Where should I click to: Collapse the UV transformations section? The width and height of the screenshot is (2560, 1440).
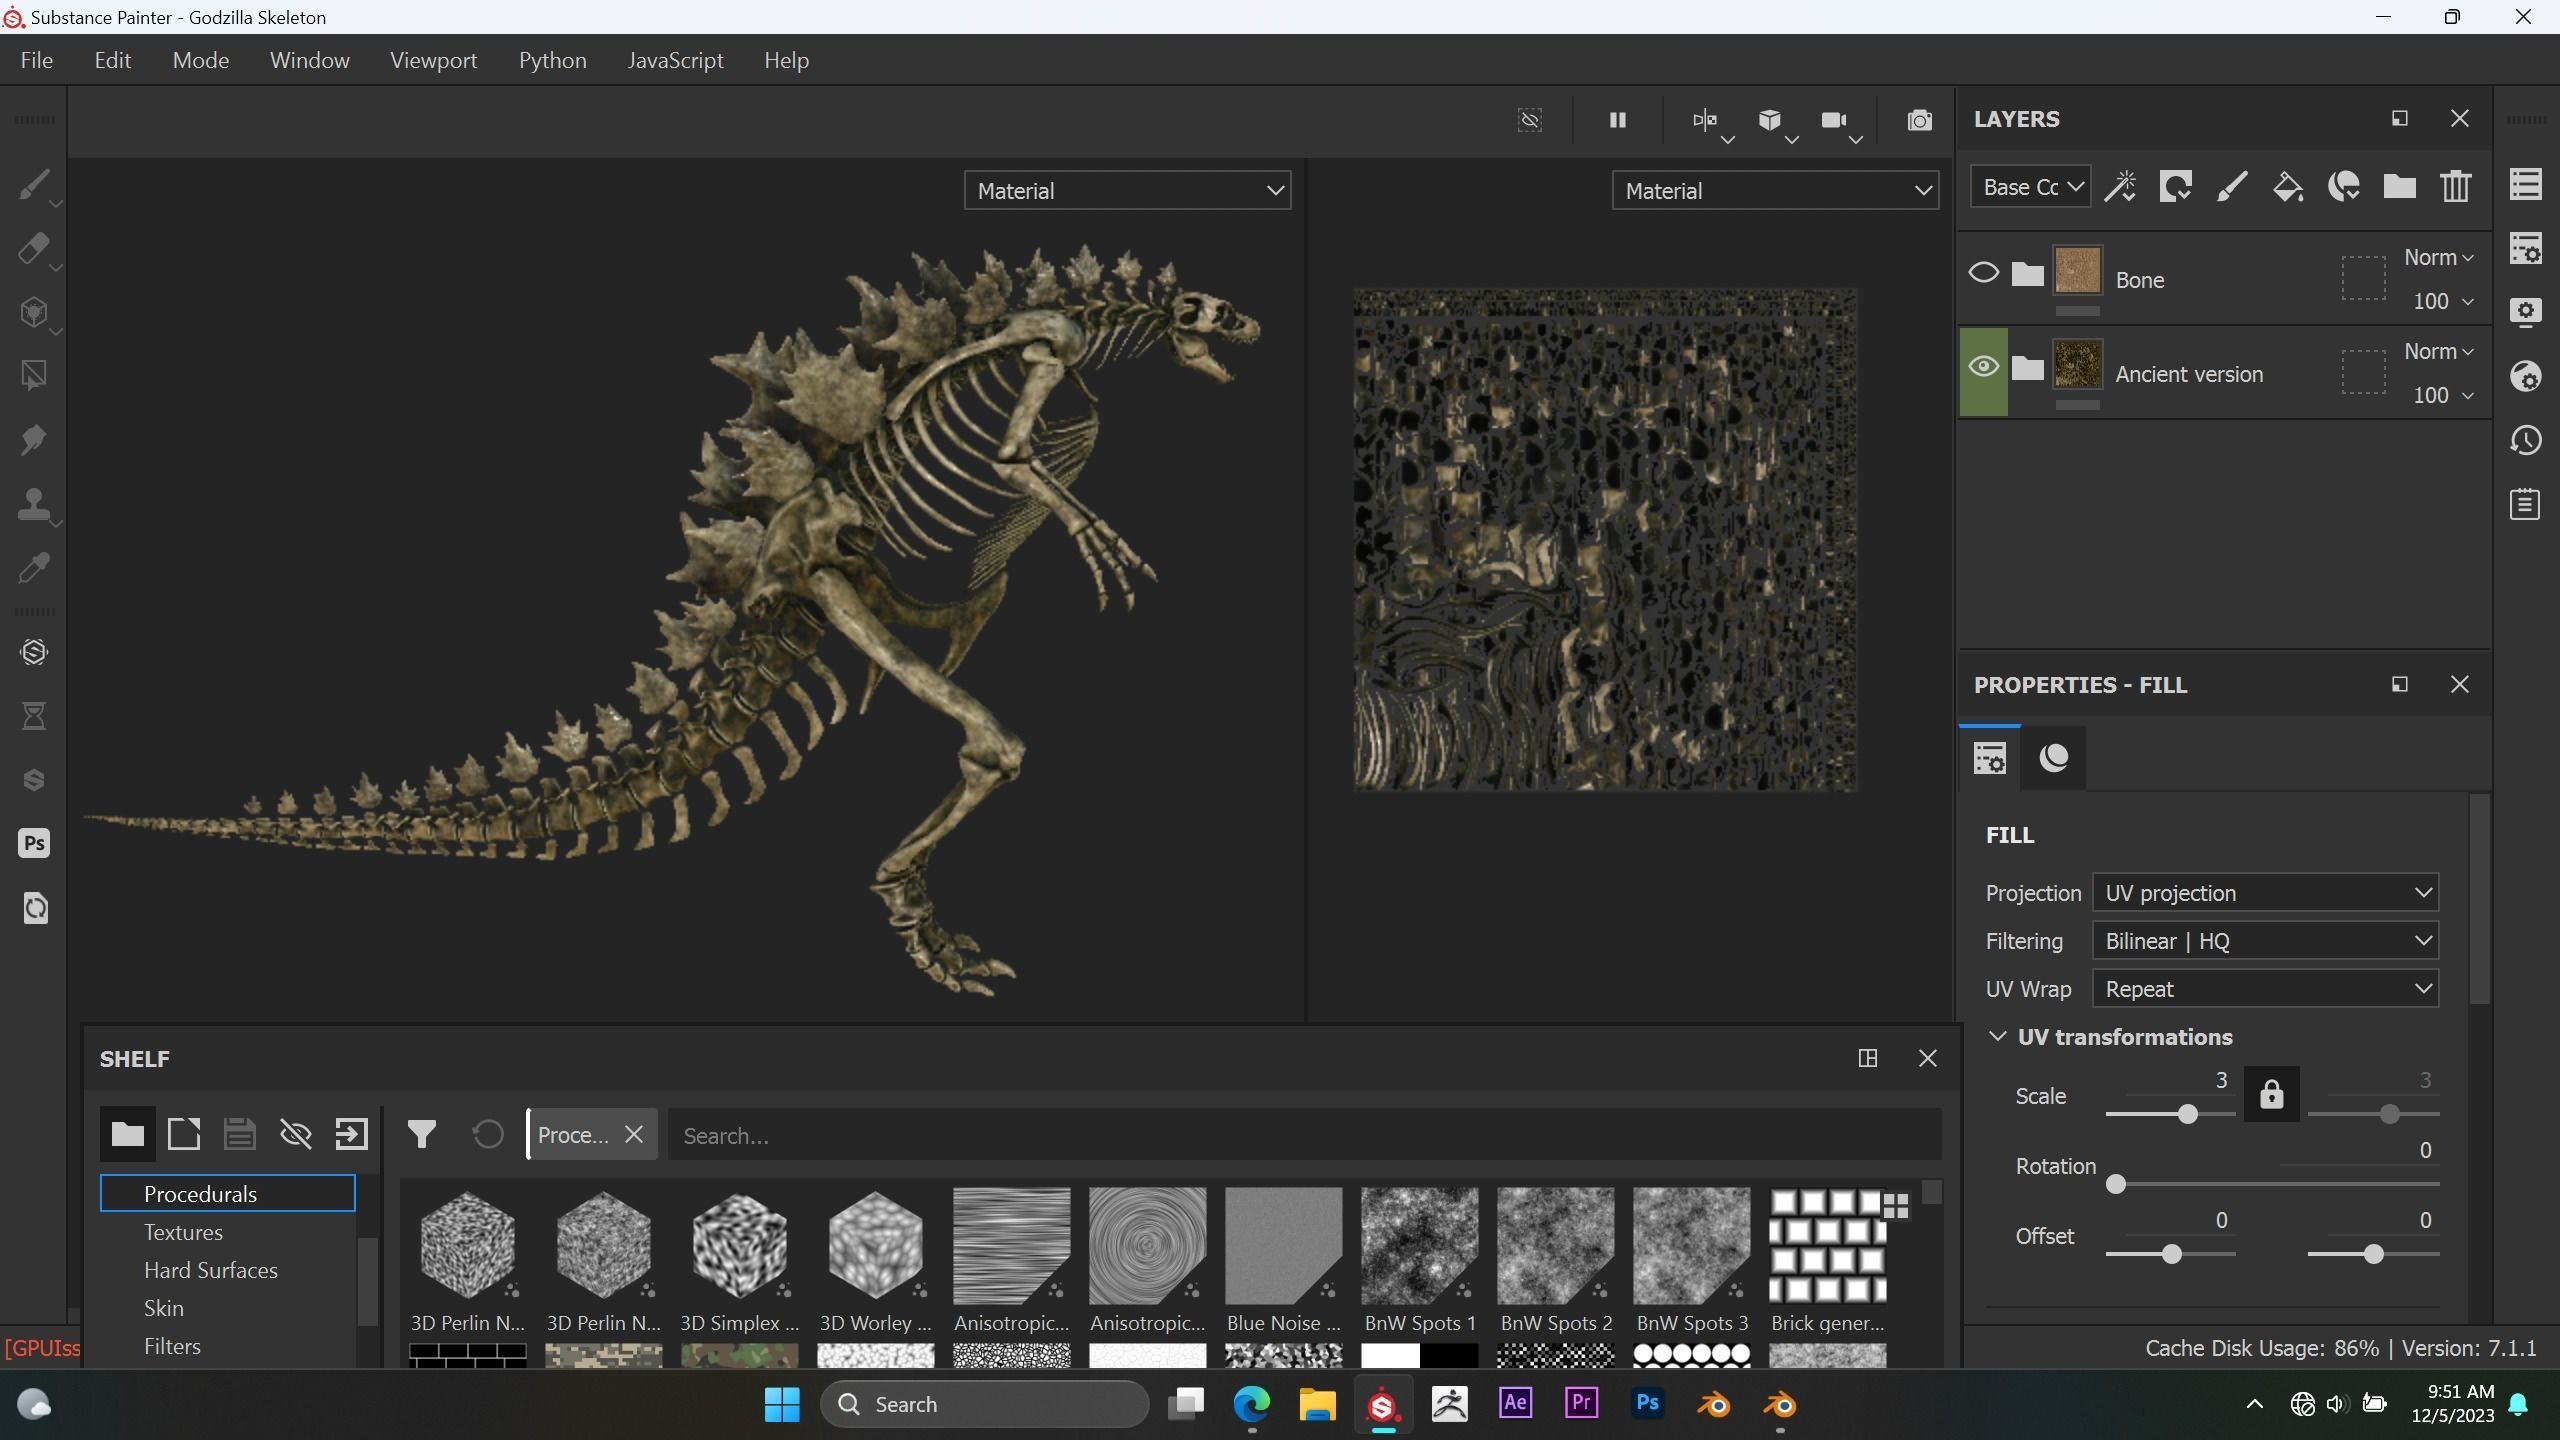[1998, 1037]
